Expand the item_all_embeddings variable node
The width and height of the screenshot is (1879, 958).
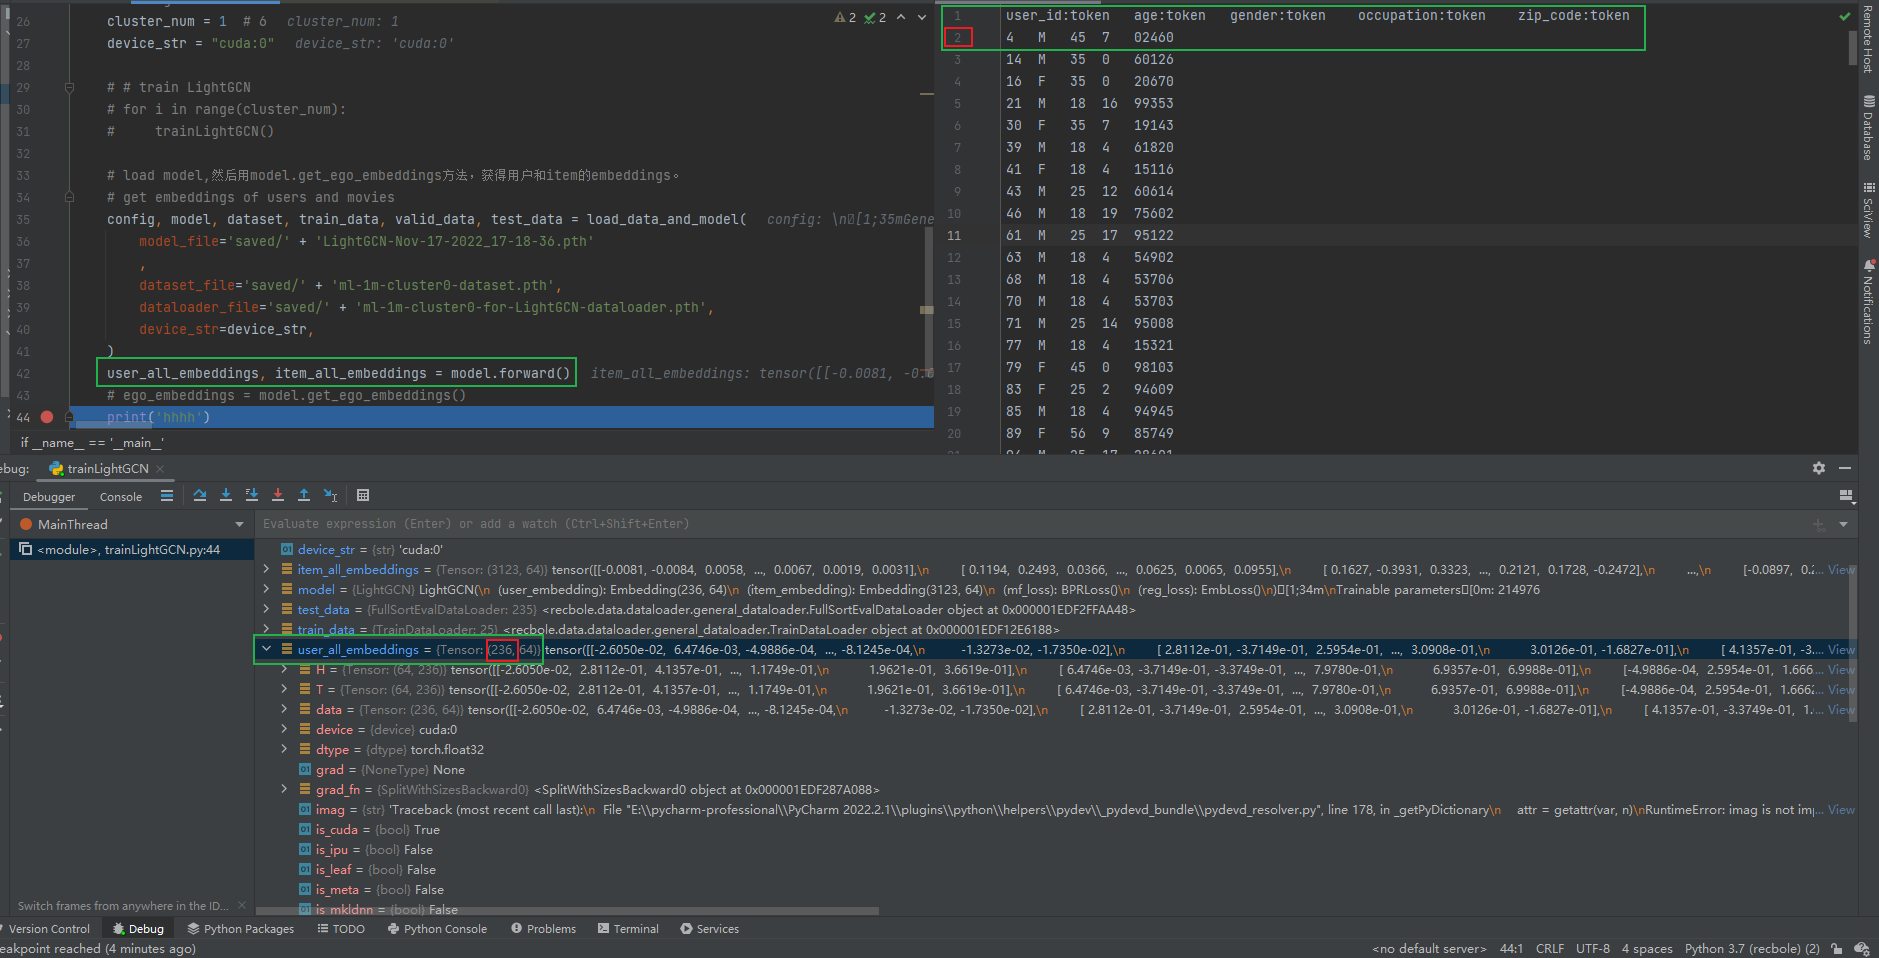[x=267, y=569]
